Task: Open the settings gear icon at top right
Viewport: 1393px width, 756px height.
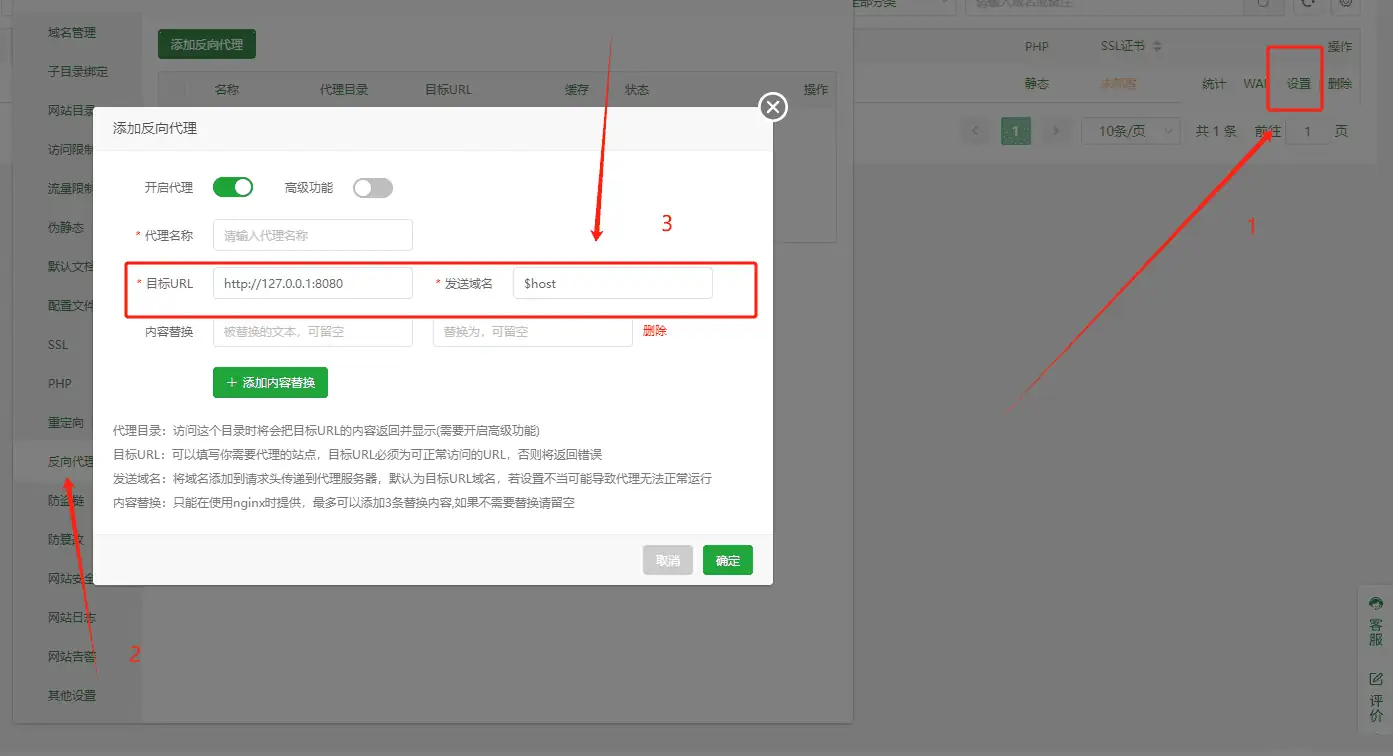Action: coord(1345,4)
